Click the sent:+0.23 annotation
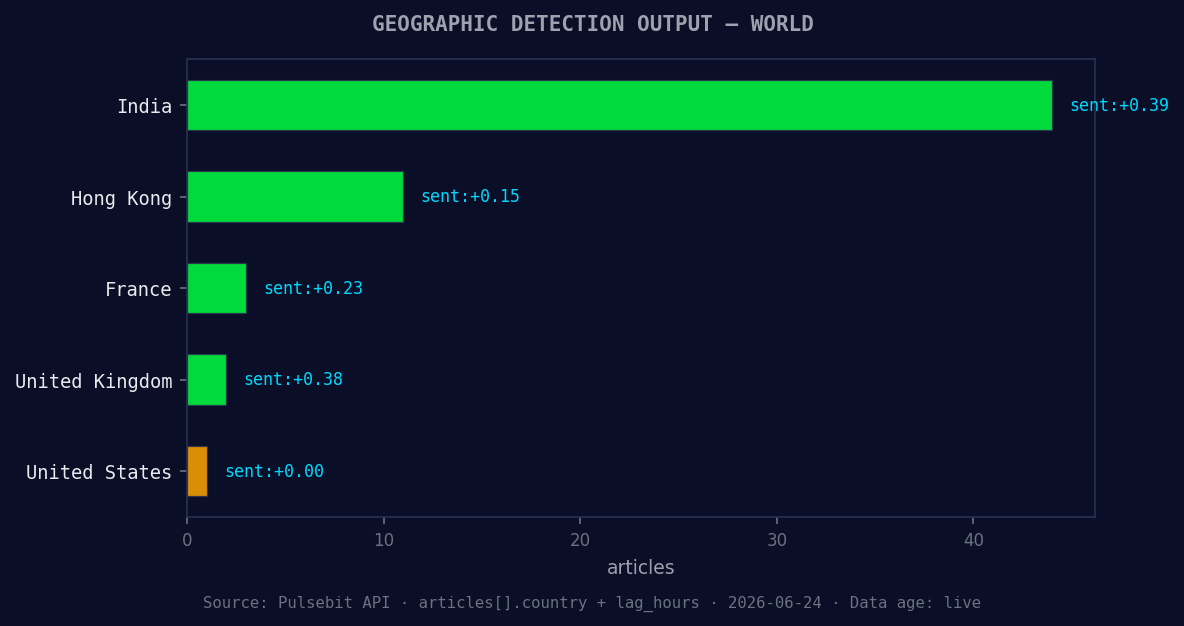The height and width of the screenshot is (626, 1184). [x=313, y=288]
